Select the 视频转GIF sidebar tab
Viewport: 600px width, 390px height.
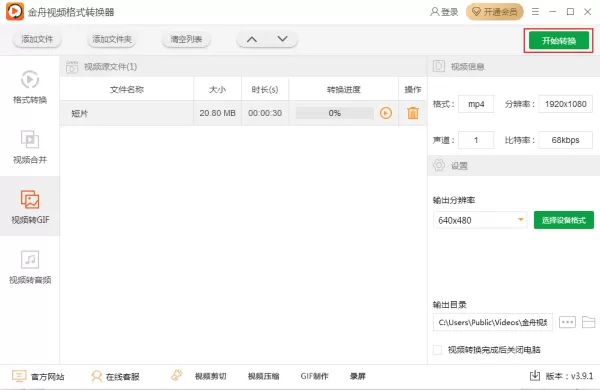point(30,206)
